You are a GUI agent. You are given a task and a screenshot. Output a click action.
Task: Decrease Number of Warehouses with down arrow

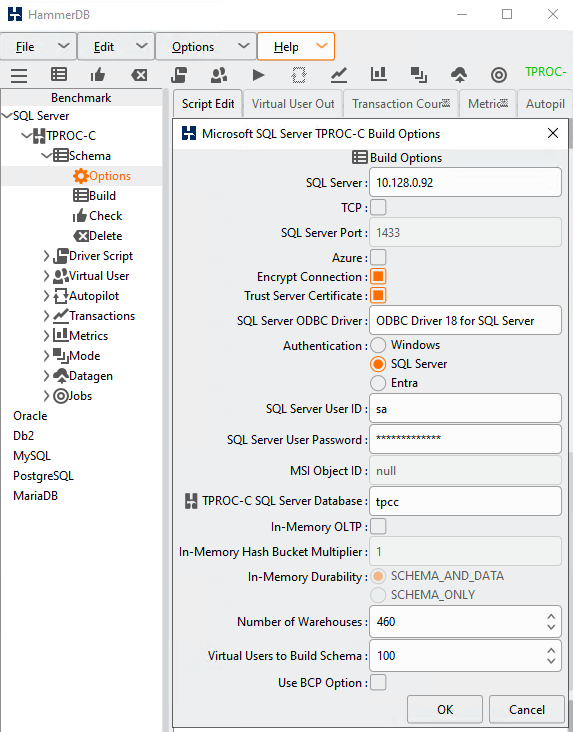[x=551, y=627]
